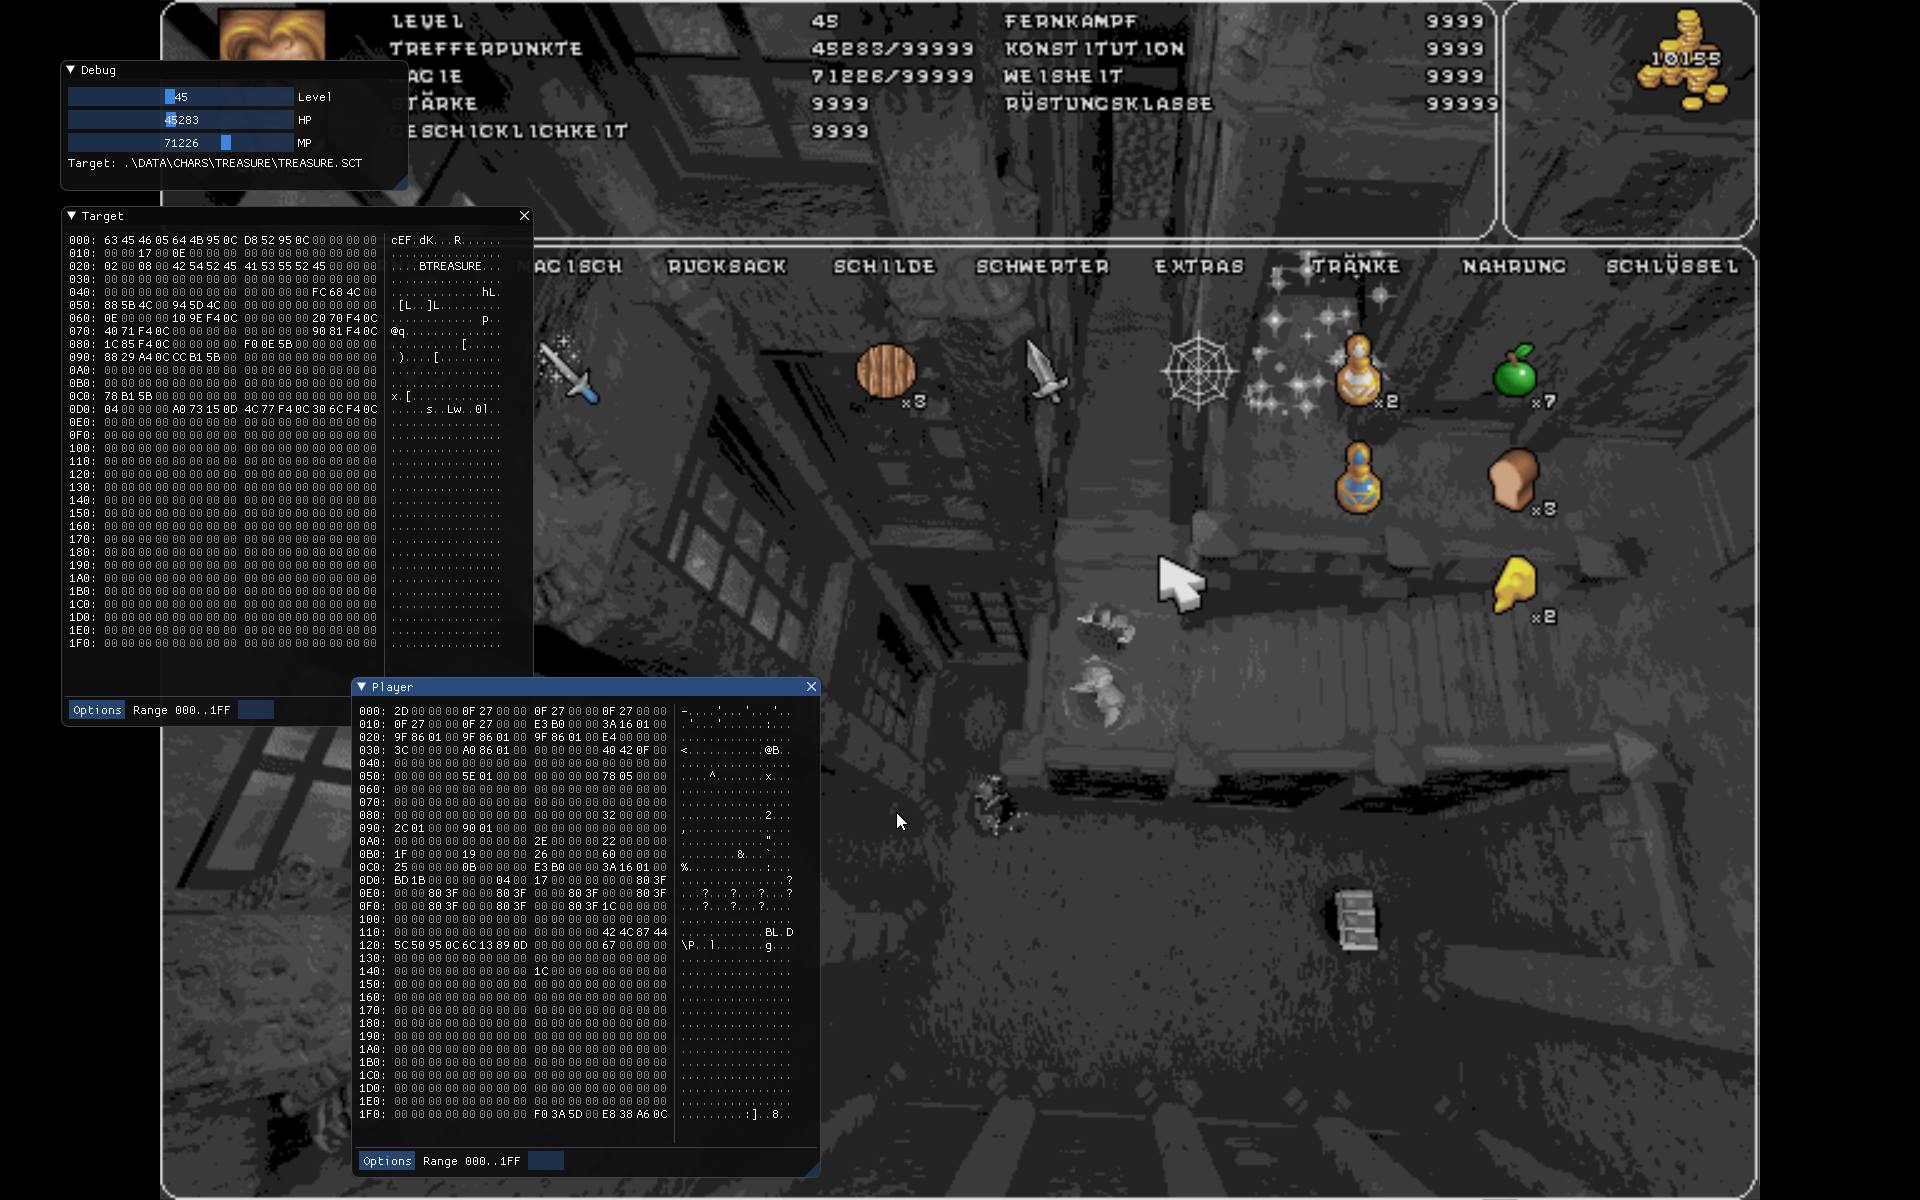Click the blue potion bottle
This screenshot has height=1200, width=1920.
click(x=1360, y=480)
